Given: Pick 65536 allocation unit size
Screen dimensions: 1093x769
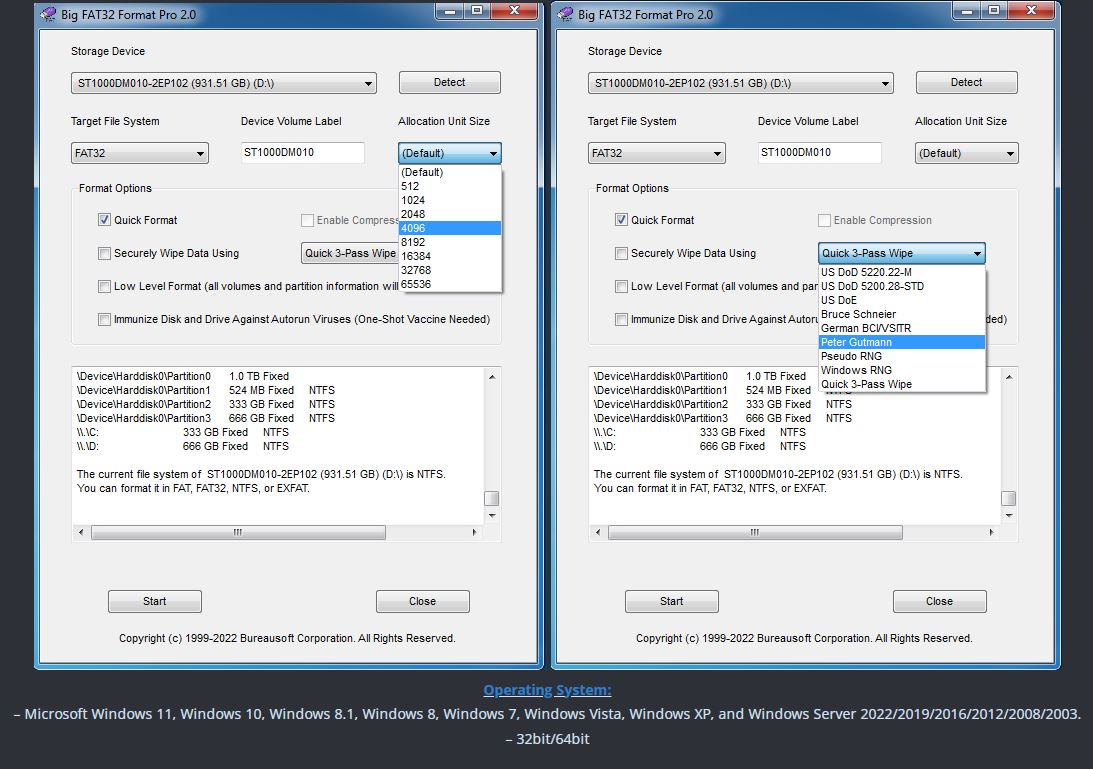Looking at the screenshot, I should tap(450, 284).
